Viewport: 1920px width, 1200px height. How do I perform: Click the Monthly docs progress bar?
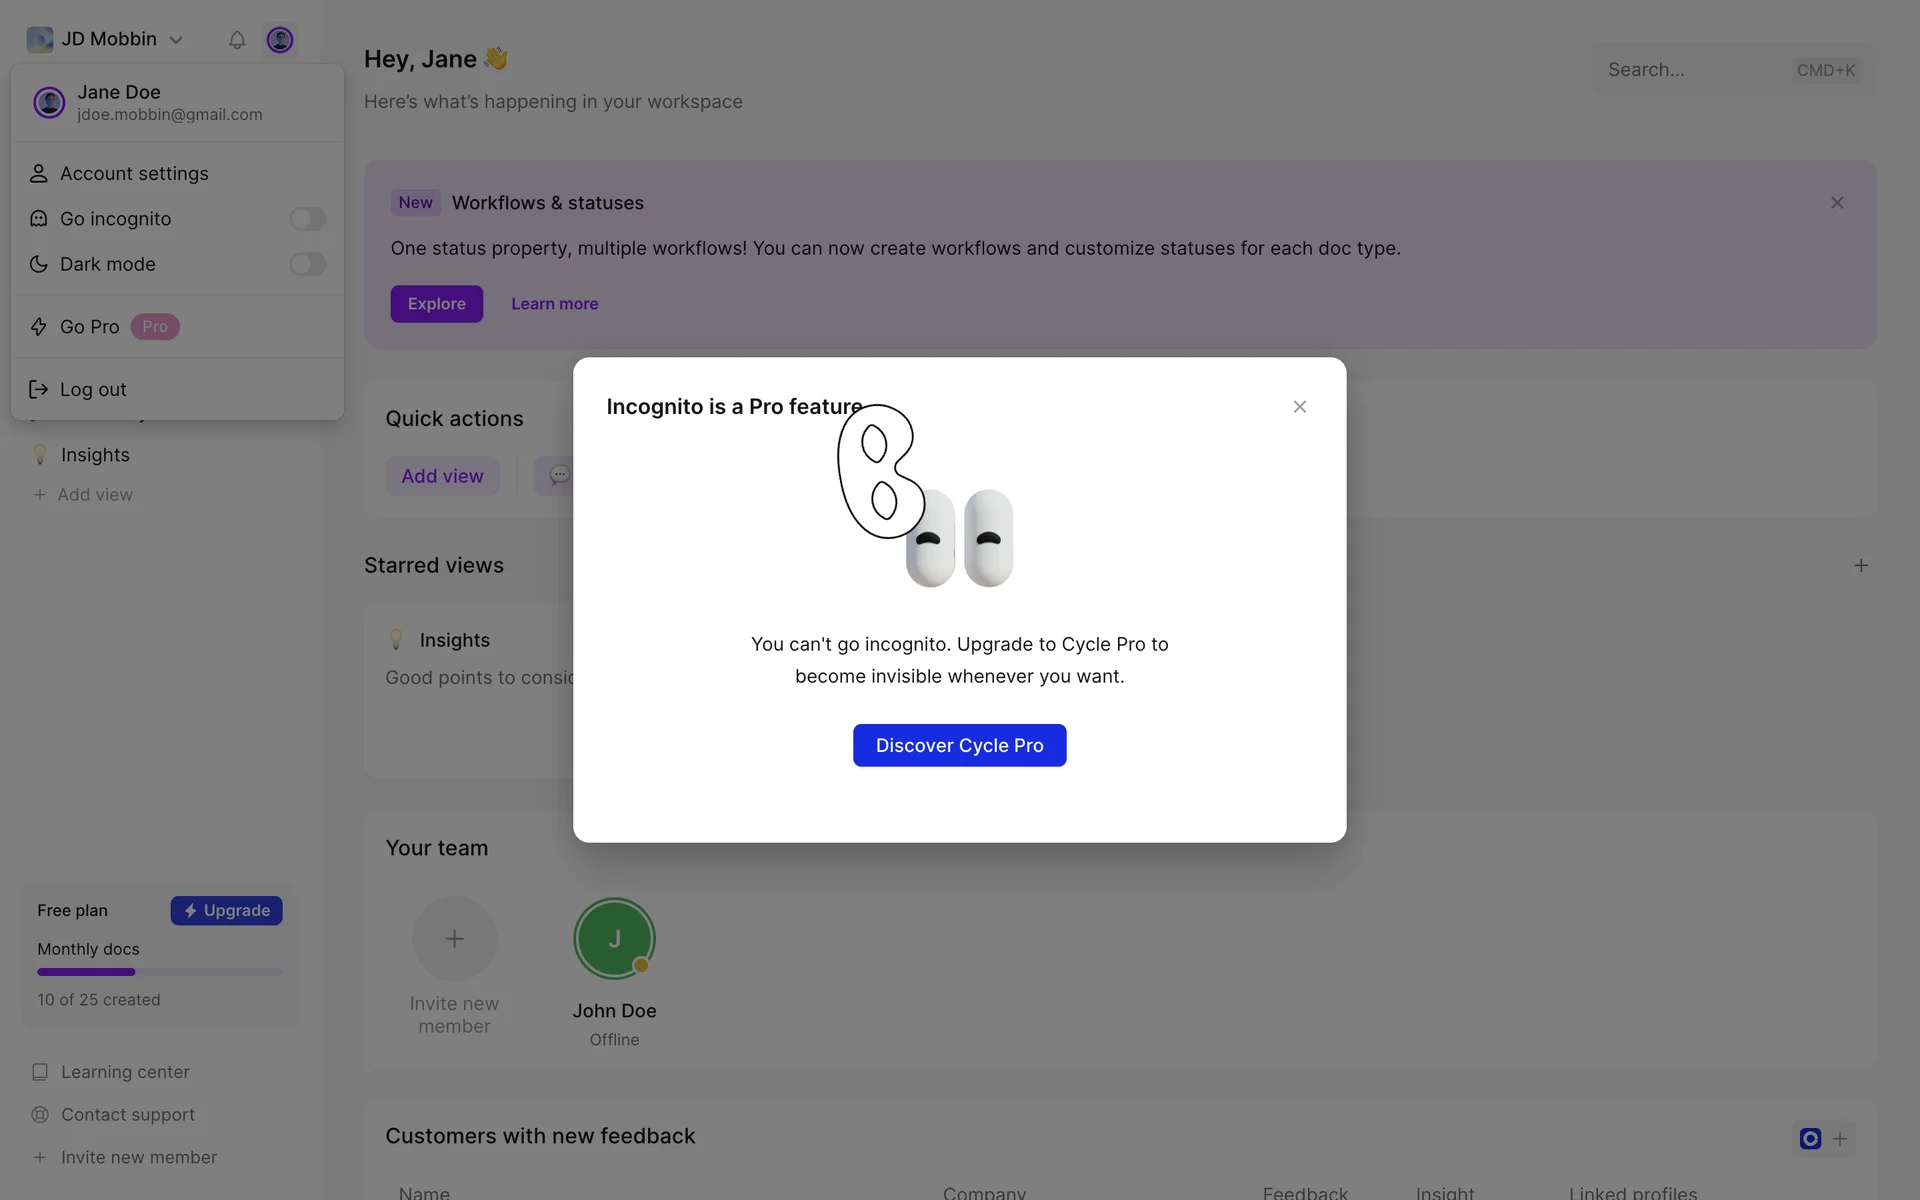160,972
